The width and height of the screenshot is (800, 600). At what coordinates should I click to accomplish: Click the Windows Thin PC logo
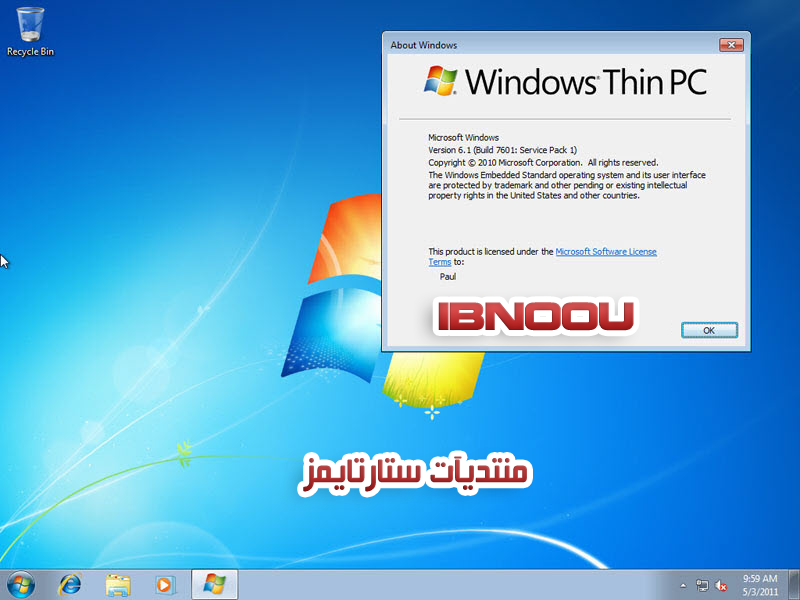(x=565, y=82)
